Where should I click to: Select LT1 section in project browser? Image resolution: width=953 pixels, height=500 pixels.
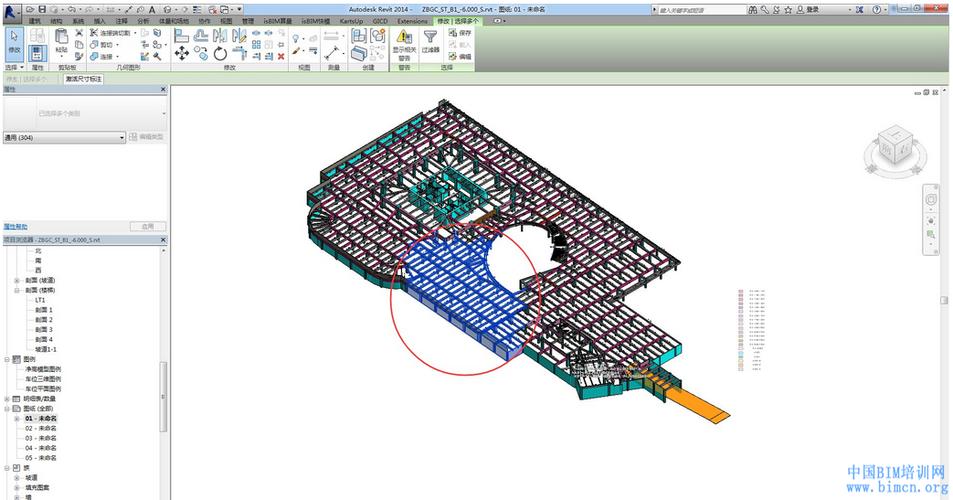pos(40,300)
